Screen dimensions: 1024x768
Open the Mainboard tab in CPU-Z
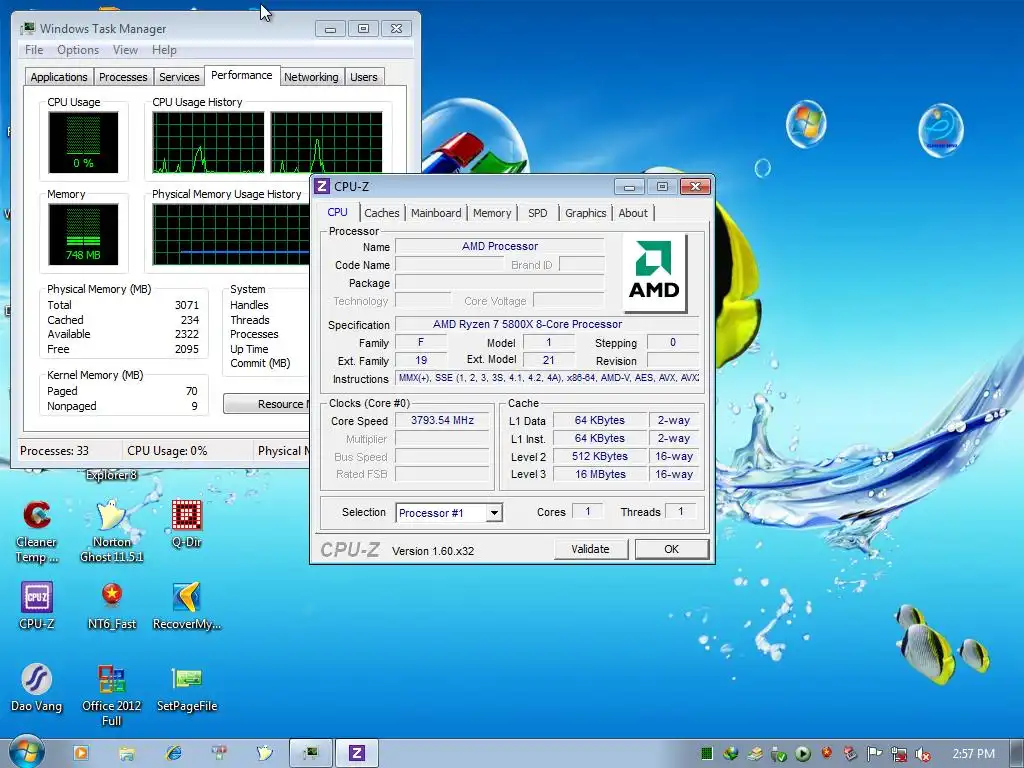(x=436, y=213)
